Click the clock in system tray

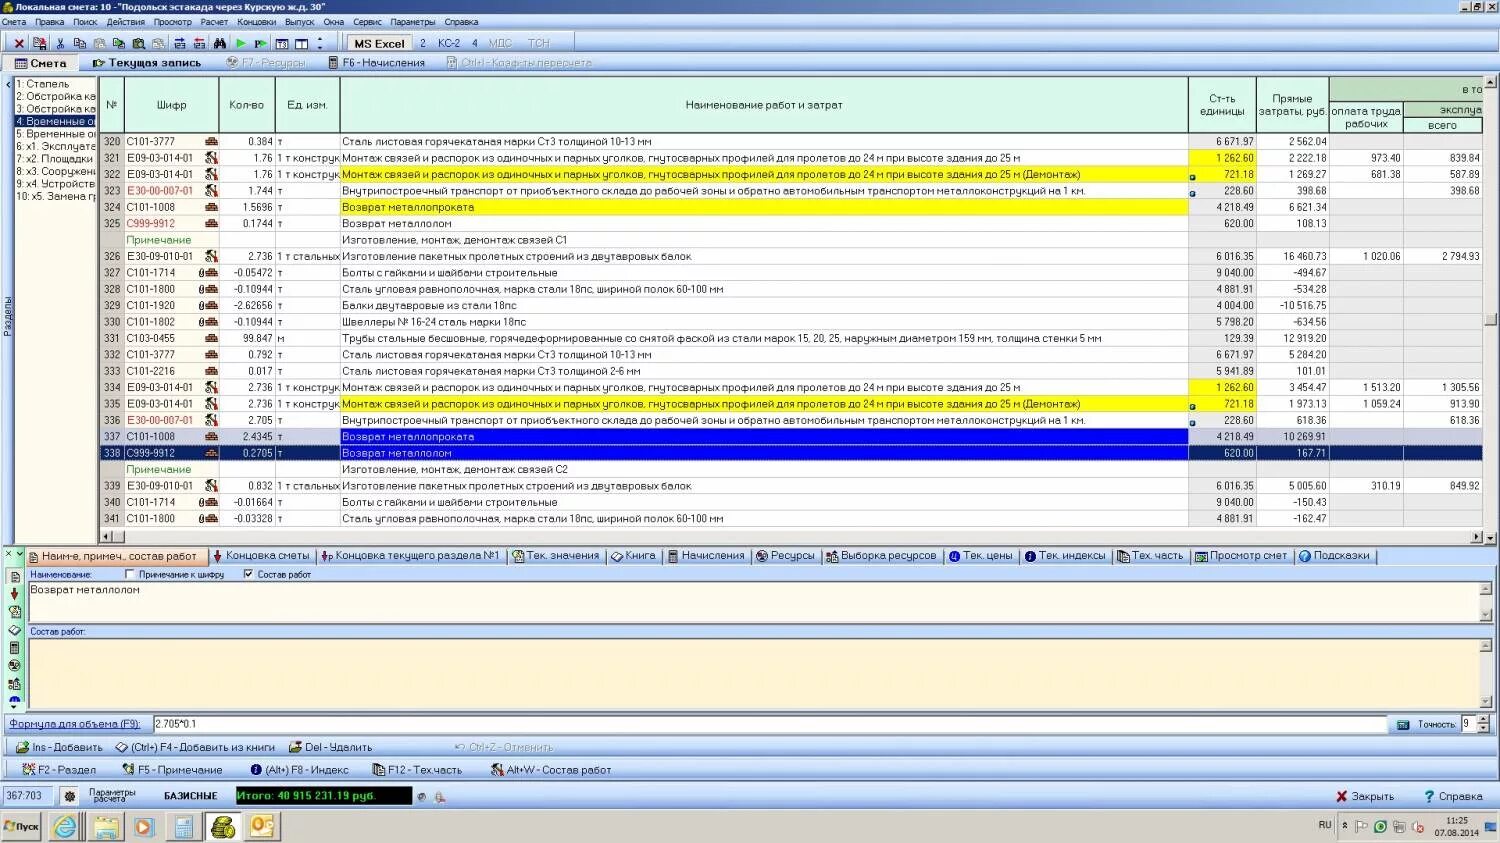tap(1456, 826)
